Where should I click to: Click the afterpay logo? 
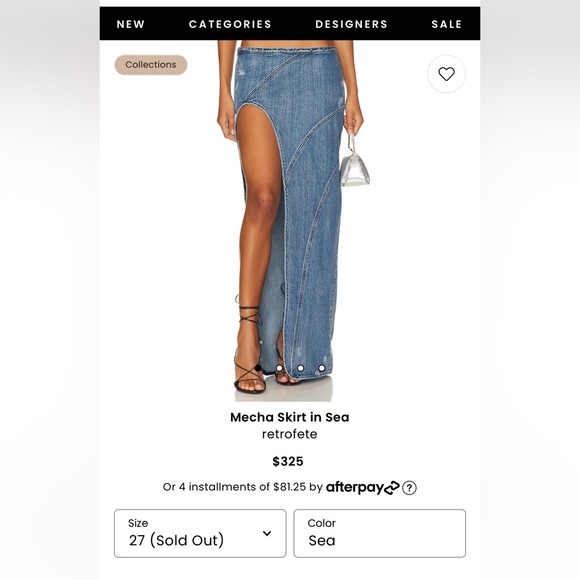click(362, 488)
